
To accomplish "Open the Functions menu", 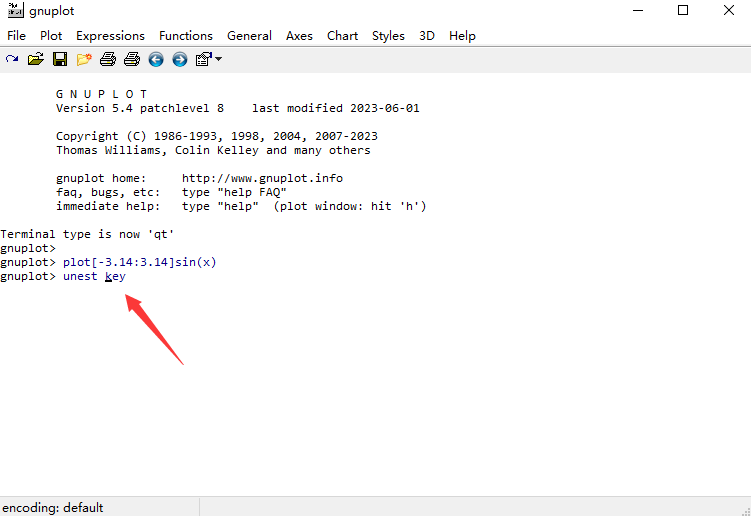I will 186,36.
